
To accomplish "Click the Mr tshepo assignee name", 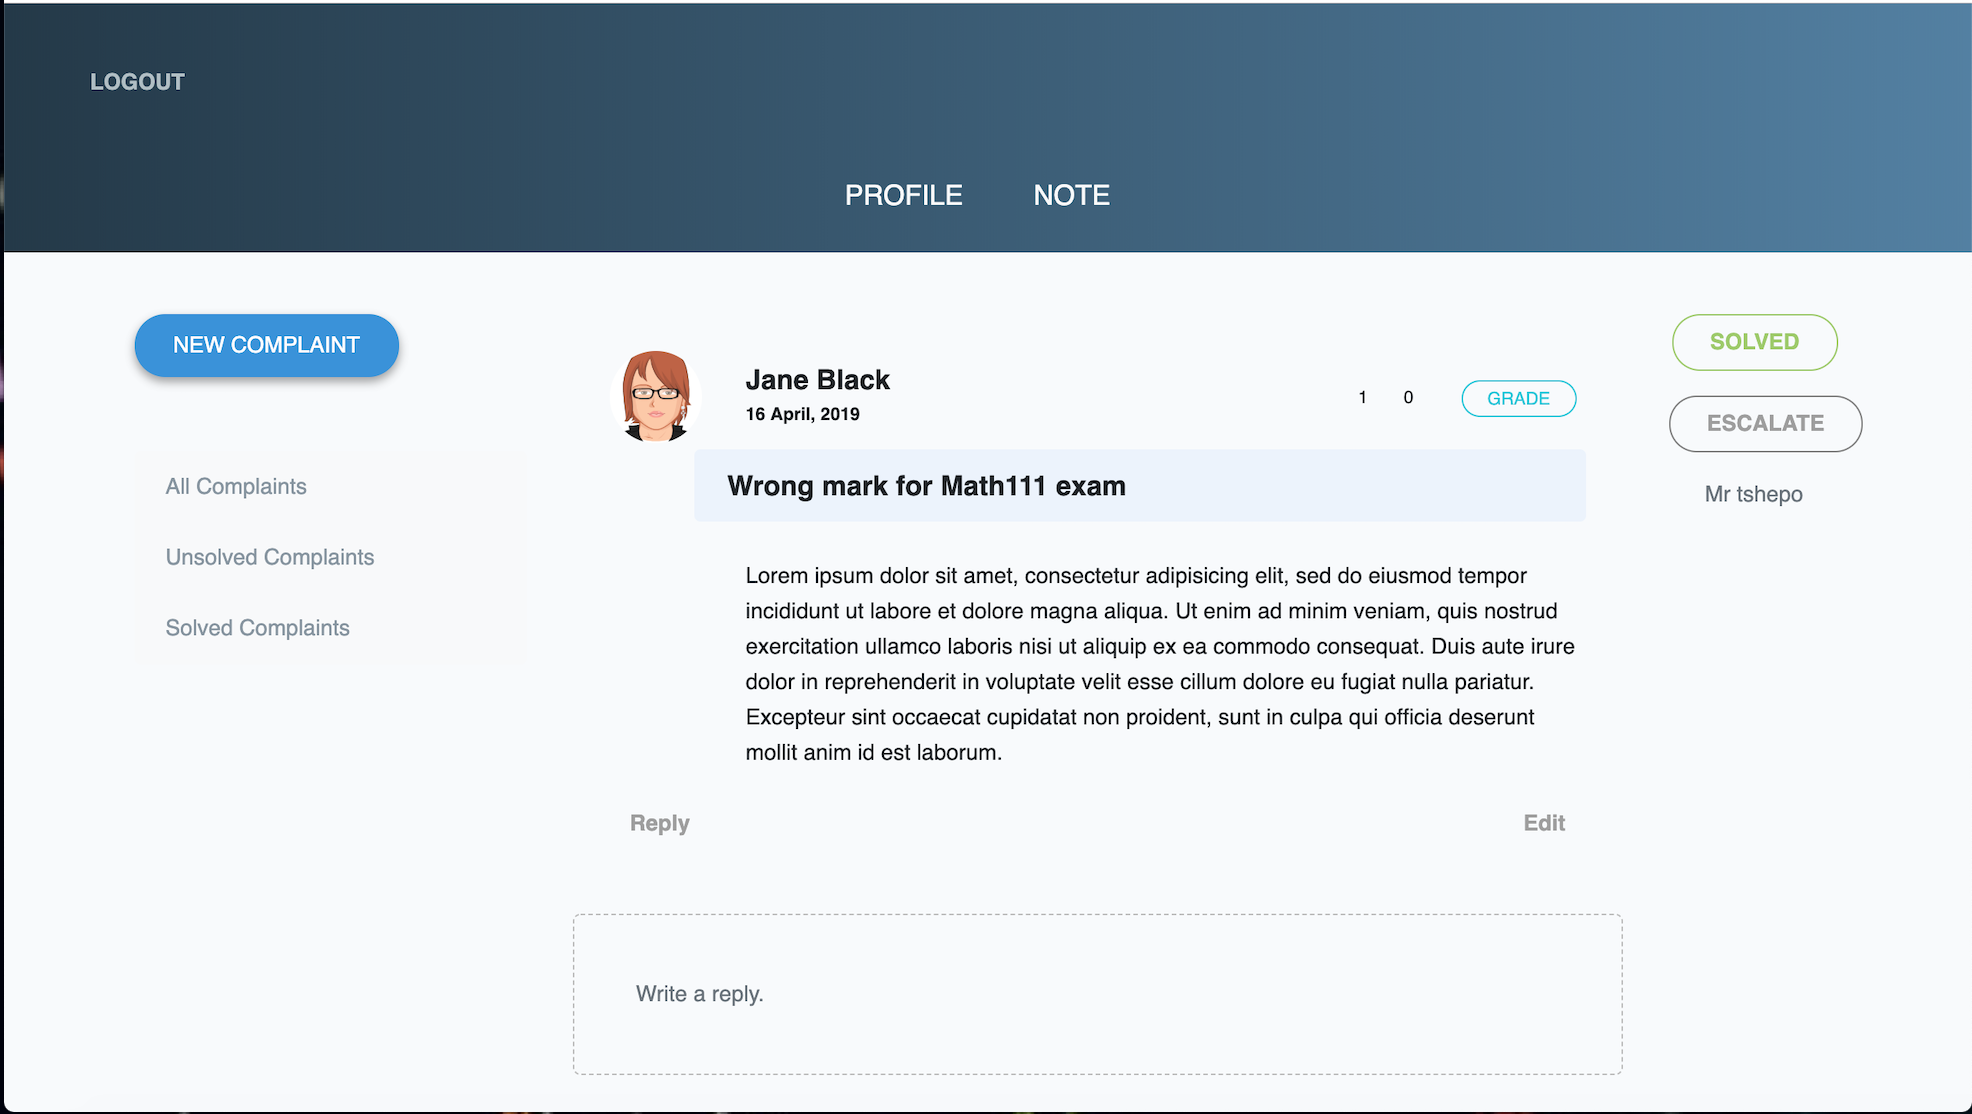I will pos(1753,494).
